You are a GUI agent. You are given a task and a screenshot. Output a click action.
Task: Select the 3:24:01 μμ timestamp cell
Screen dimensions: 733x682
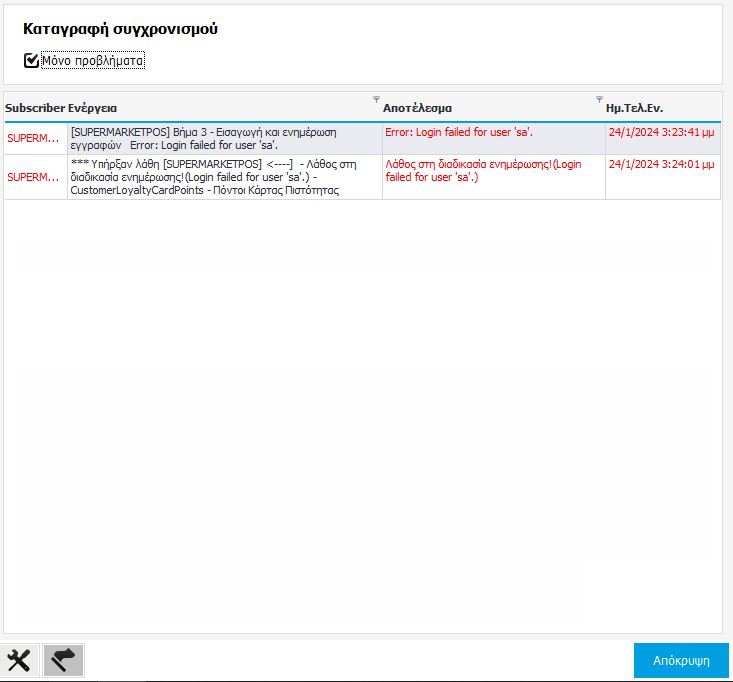point(661,165)
